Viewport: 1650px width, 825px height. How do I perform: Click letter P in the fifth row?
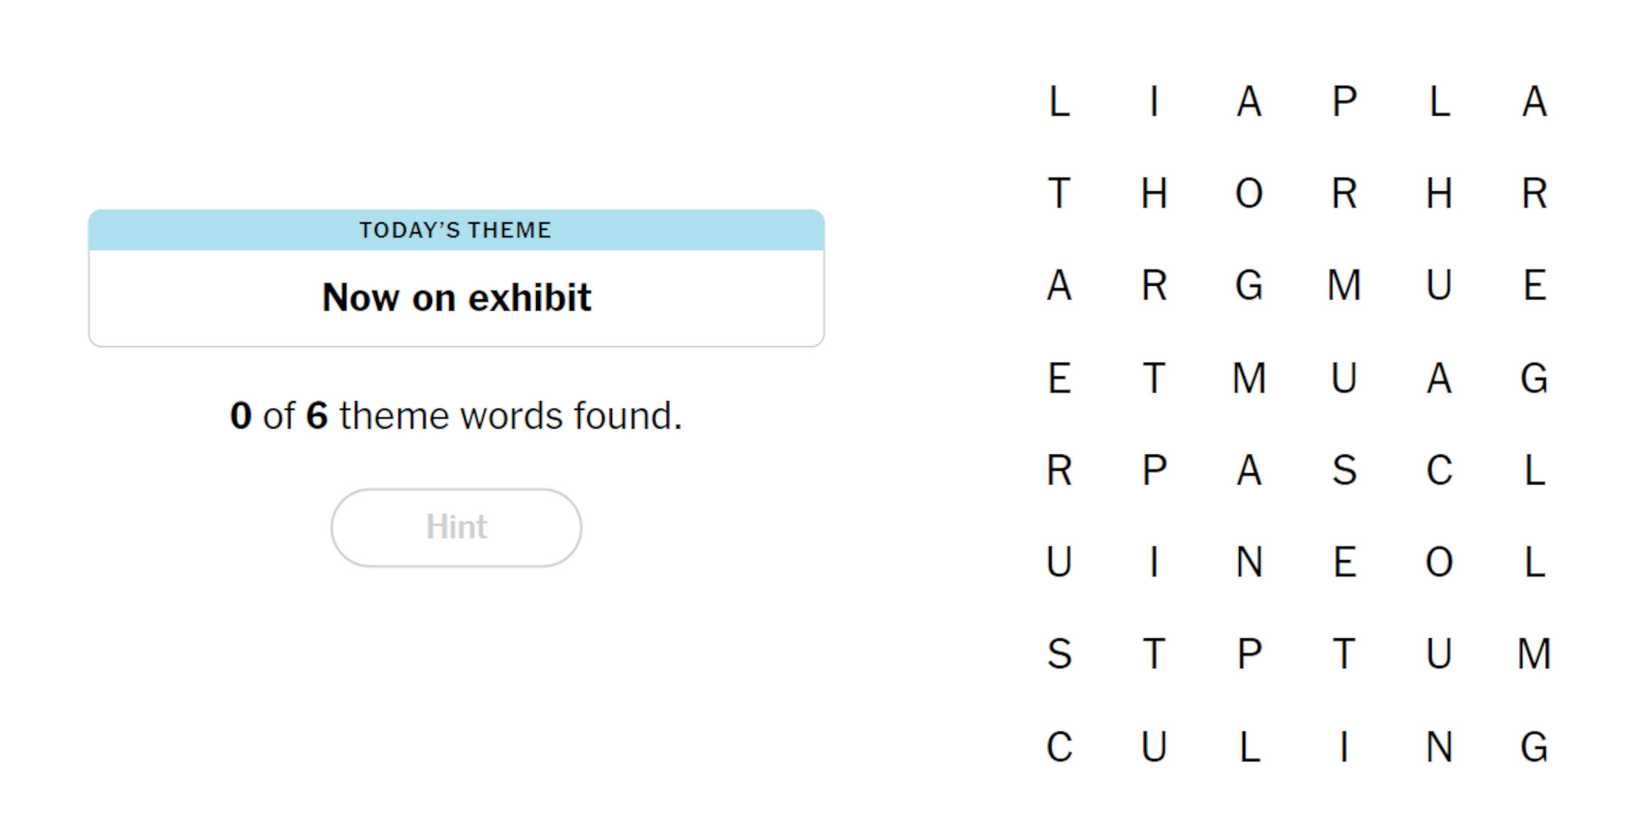1154,470
